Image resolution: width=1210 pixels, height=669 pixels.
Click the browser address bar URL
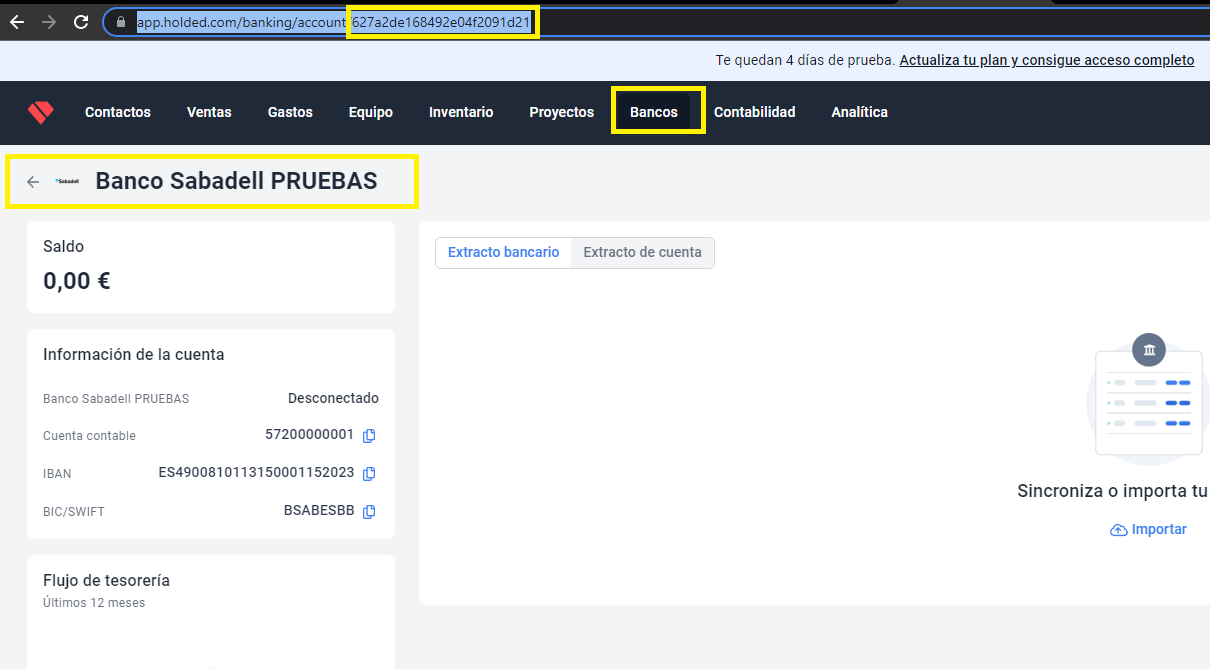[x=334, y=21]
